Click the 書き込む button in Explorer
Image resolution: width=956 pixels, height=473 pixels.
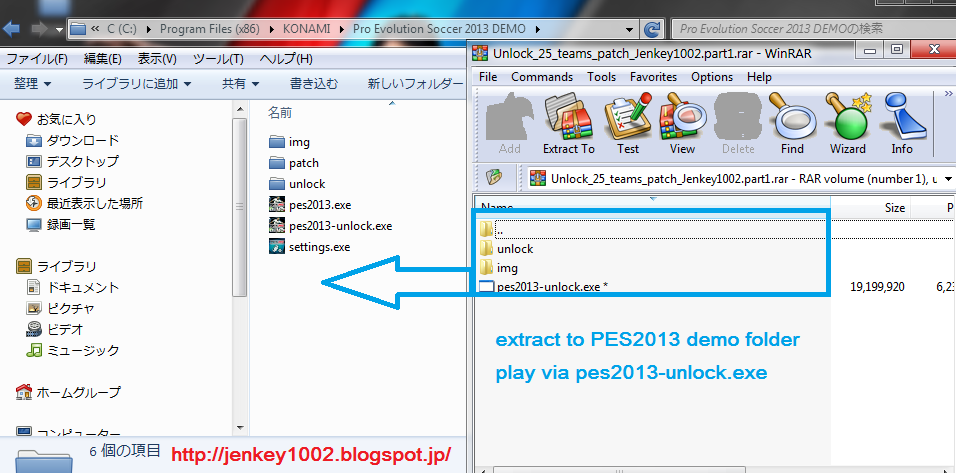313,83
